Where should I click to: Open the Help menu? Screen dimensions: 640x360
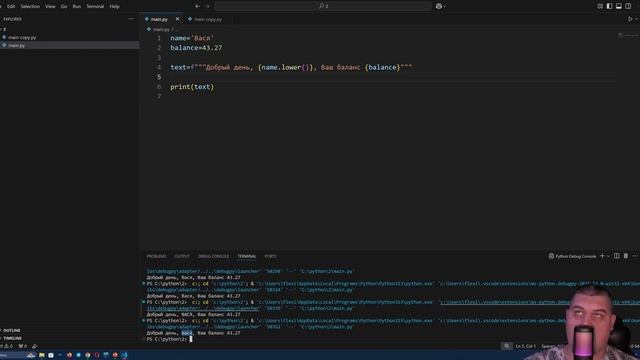point(115,6)
